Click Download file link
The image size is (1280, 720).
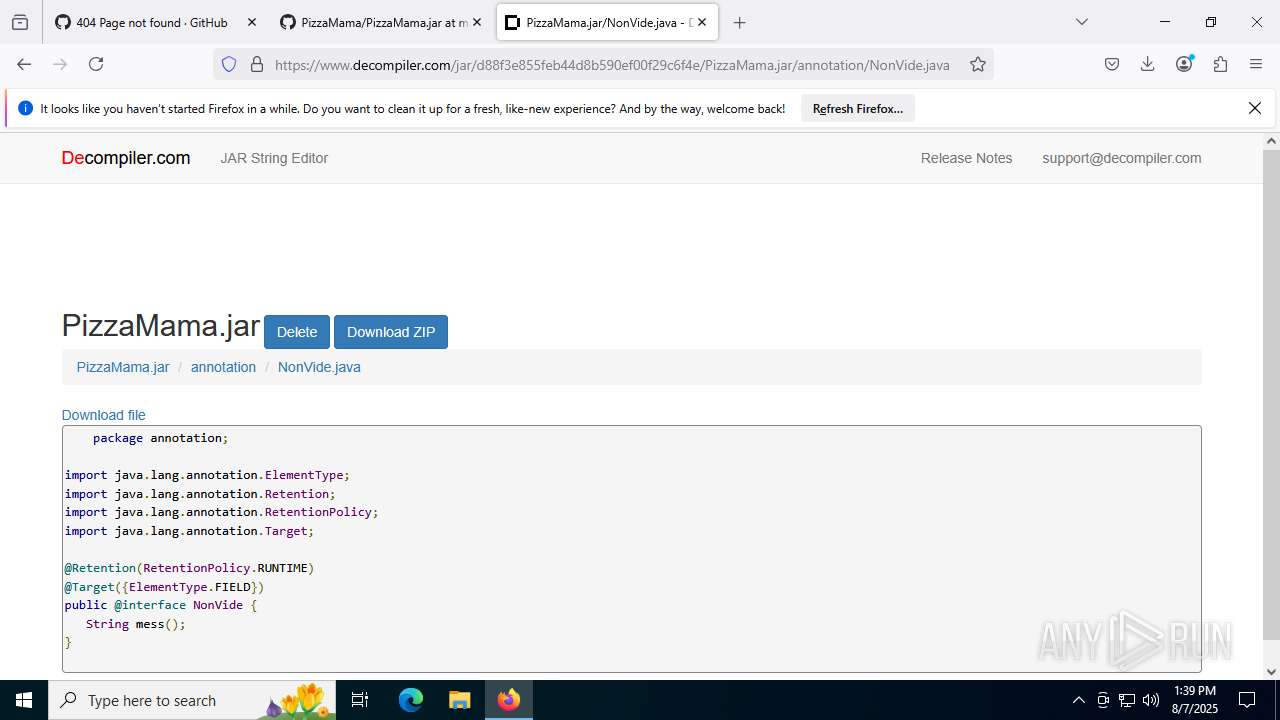pyautogui.click(x=104, y=415)
